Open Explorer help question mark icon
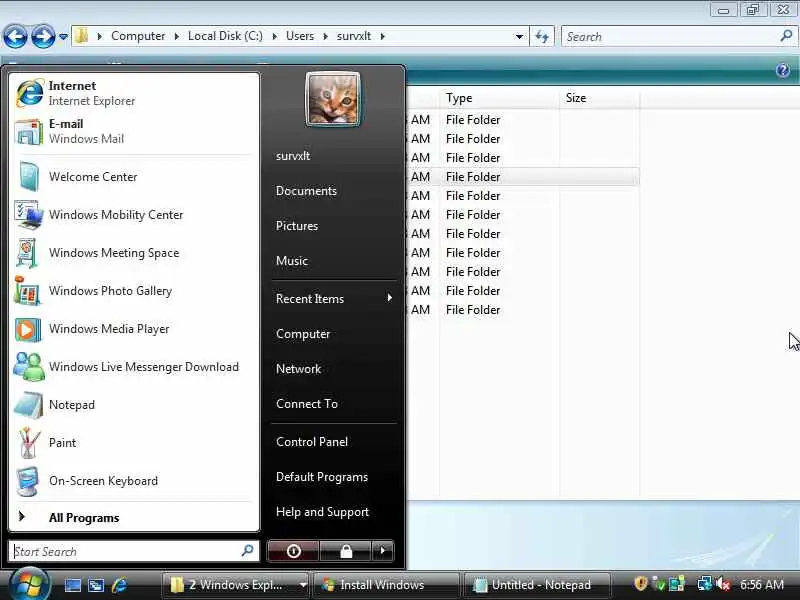Viewport: 800px width, 600px height. point(783,70)
